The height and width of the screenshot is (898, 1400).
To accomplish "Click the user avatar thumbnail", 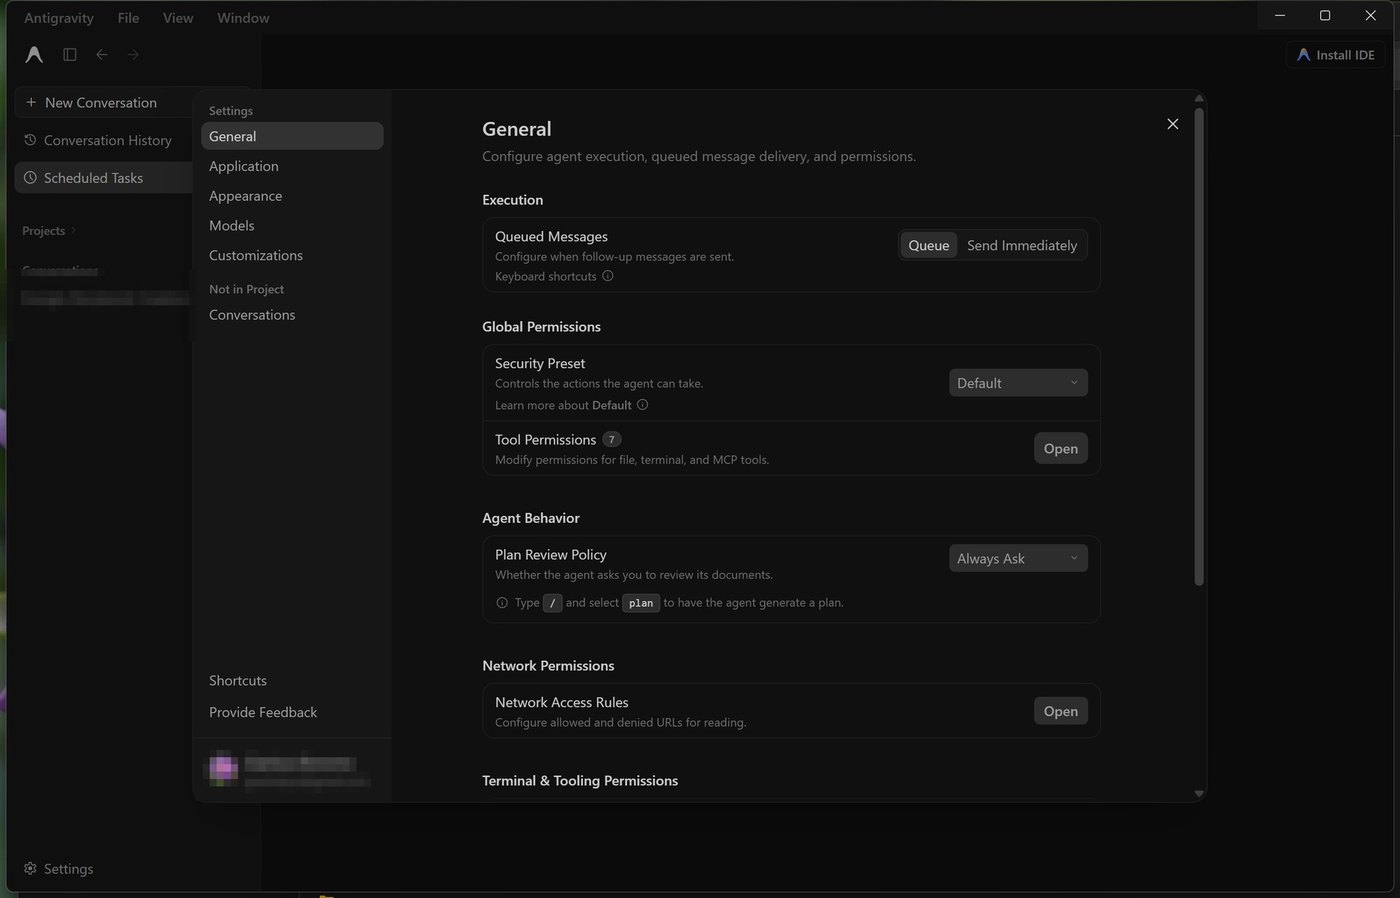I will pyautogui.click(x=223, y=768).
